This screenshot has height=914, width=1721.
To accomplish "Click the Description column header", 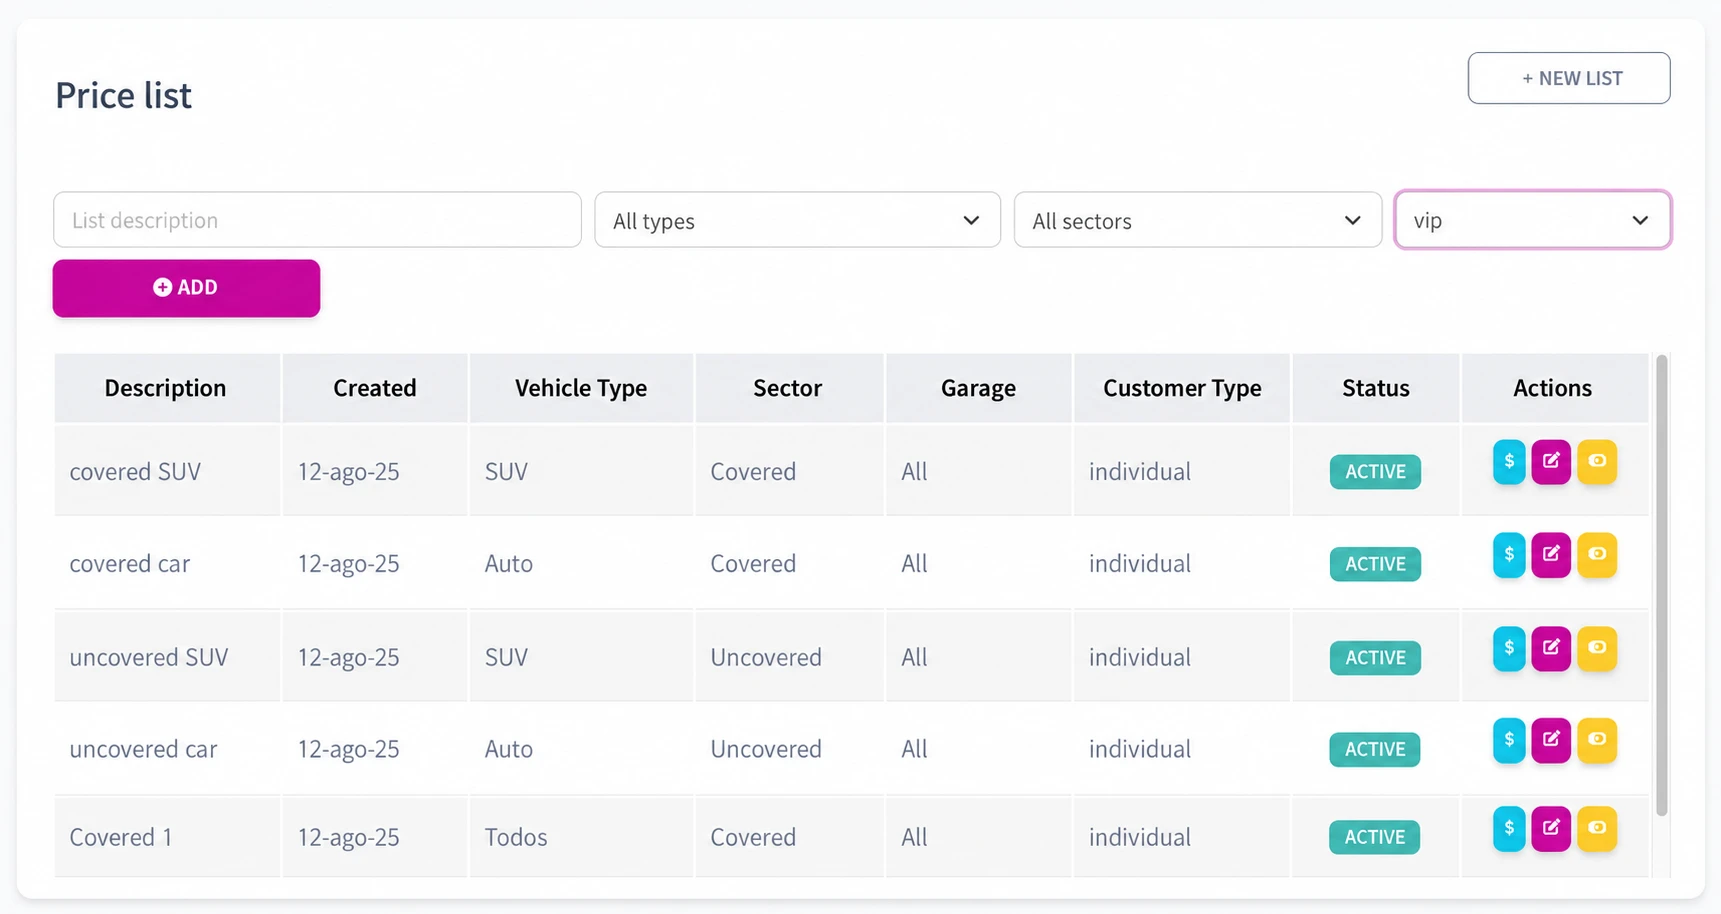I will (166, 388).
